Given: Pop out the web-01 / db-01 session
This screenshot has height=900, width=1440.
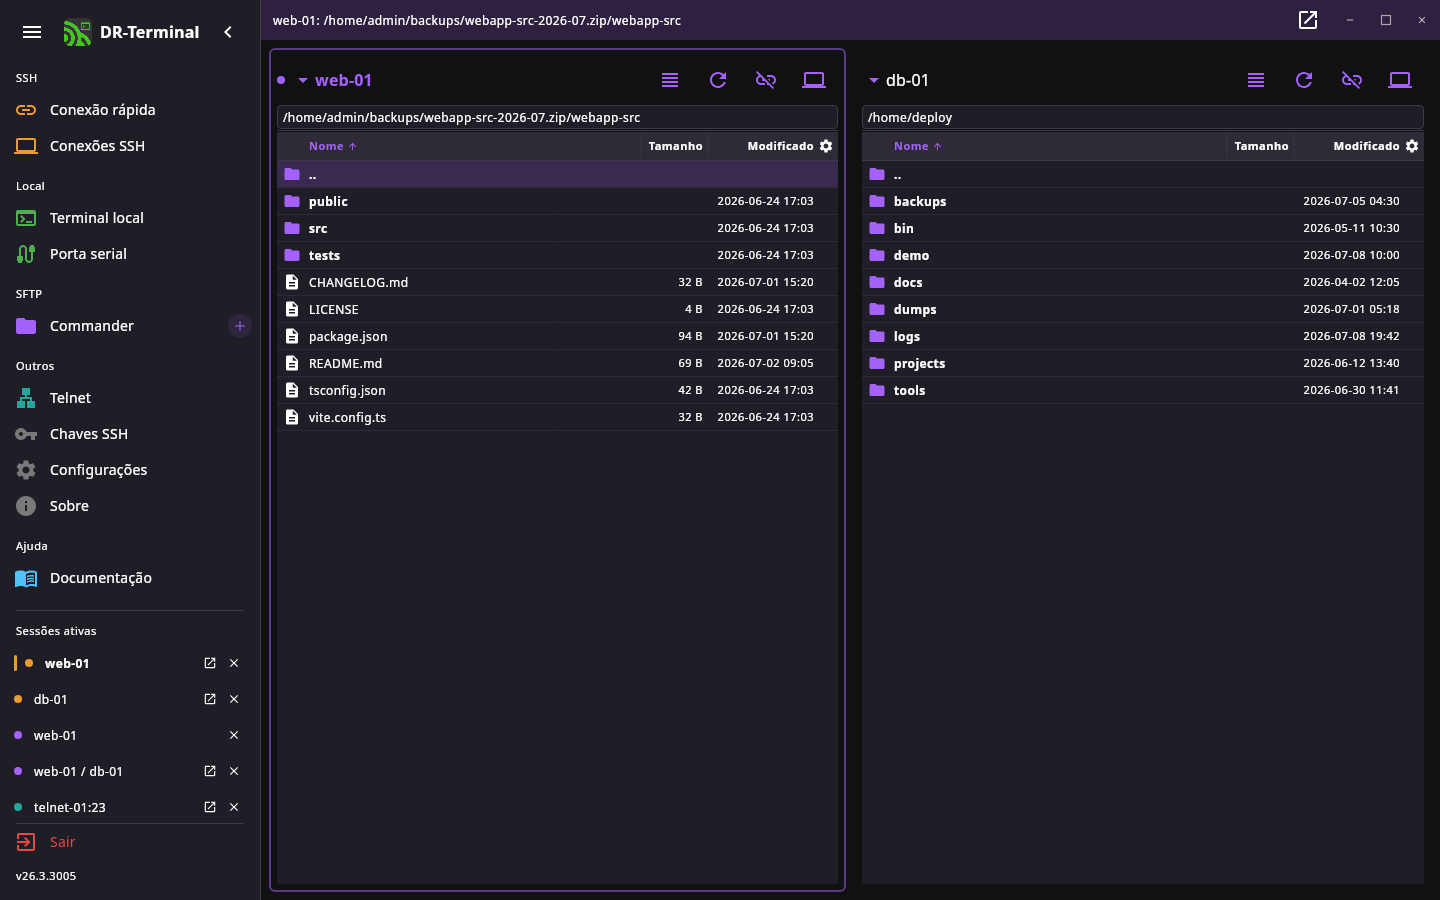Looking at the screenshot, I should point(210,771).
